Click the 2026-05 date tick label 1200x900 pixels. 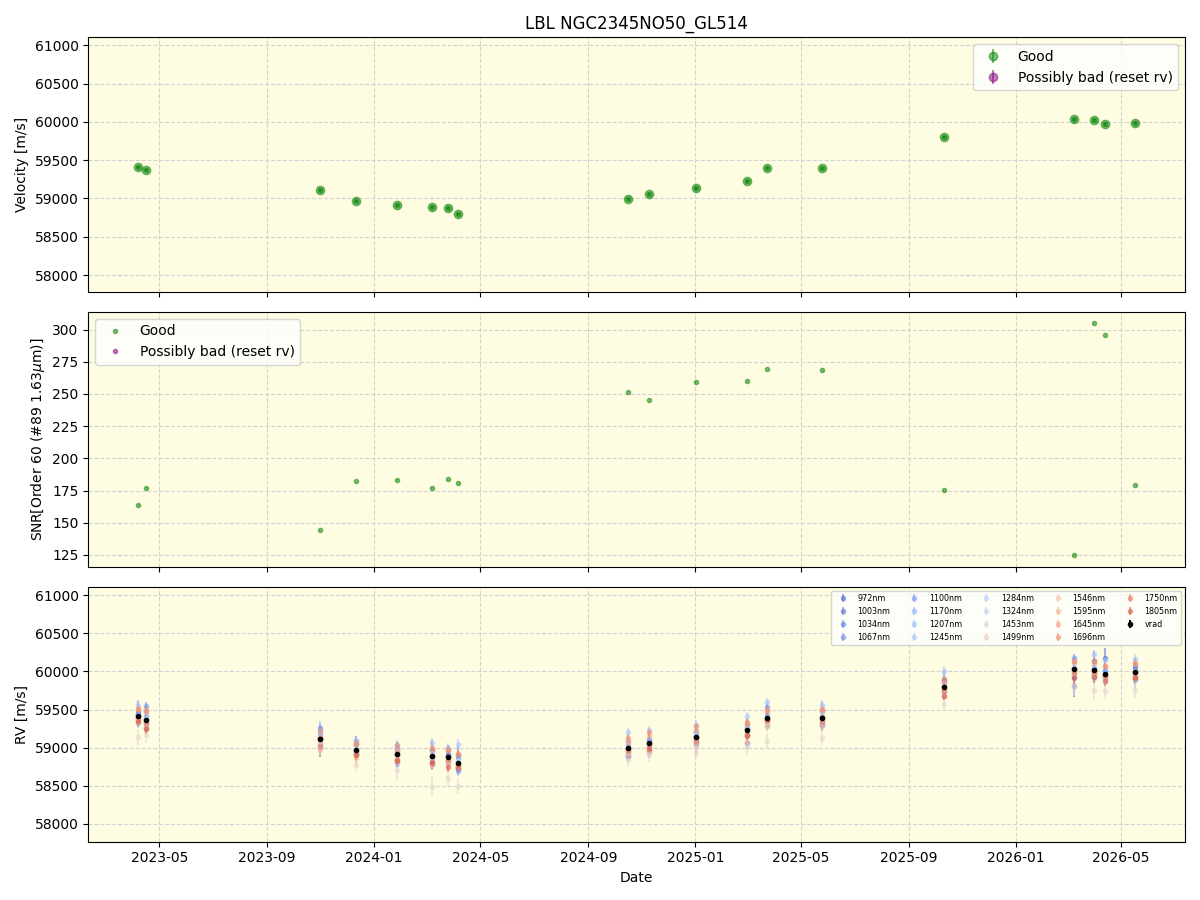pos(1121,856)
